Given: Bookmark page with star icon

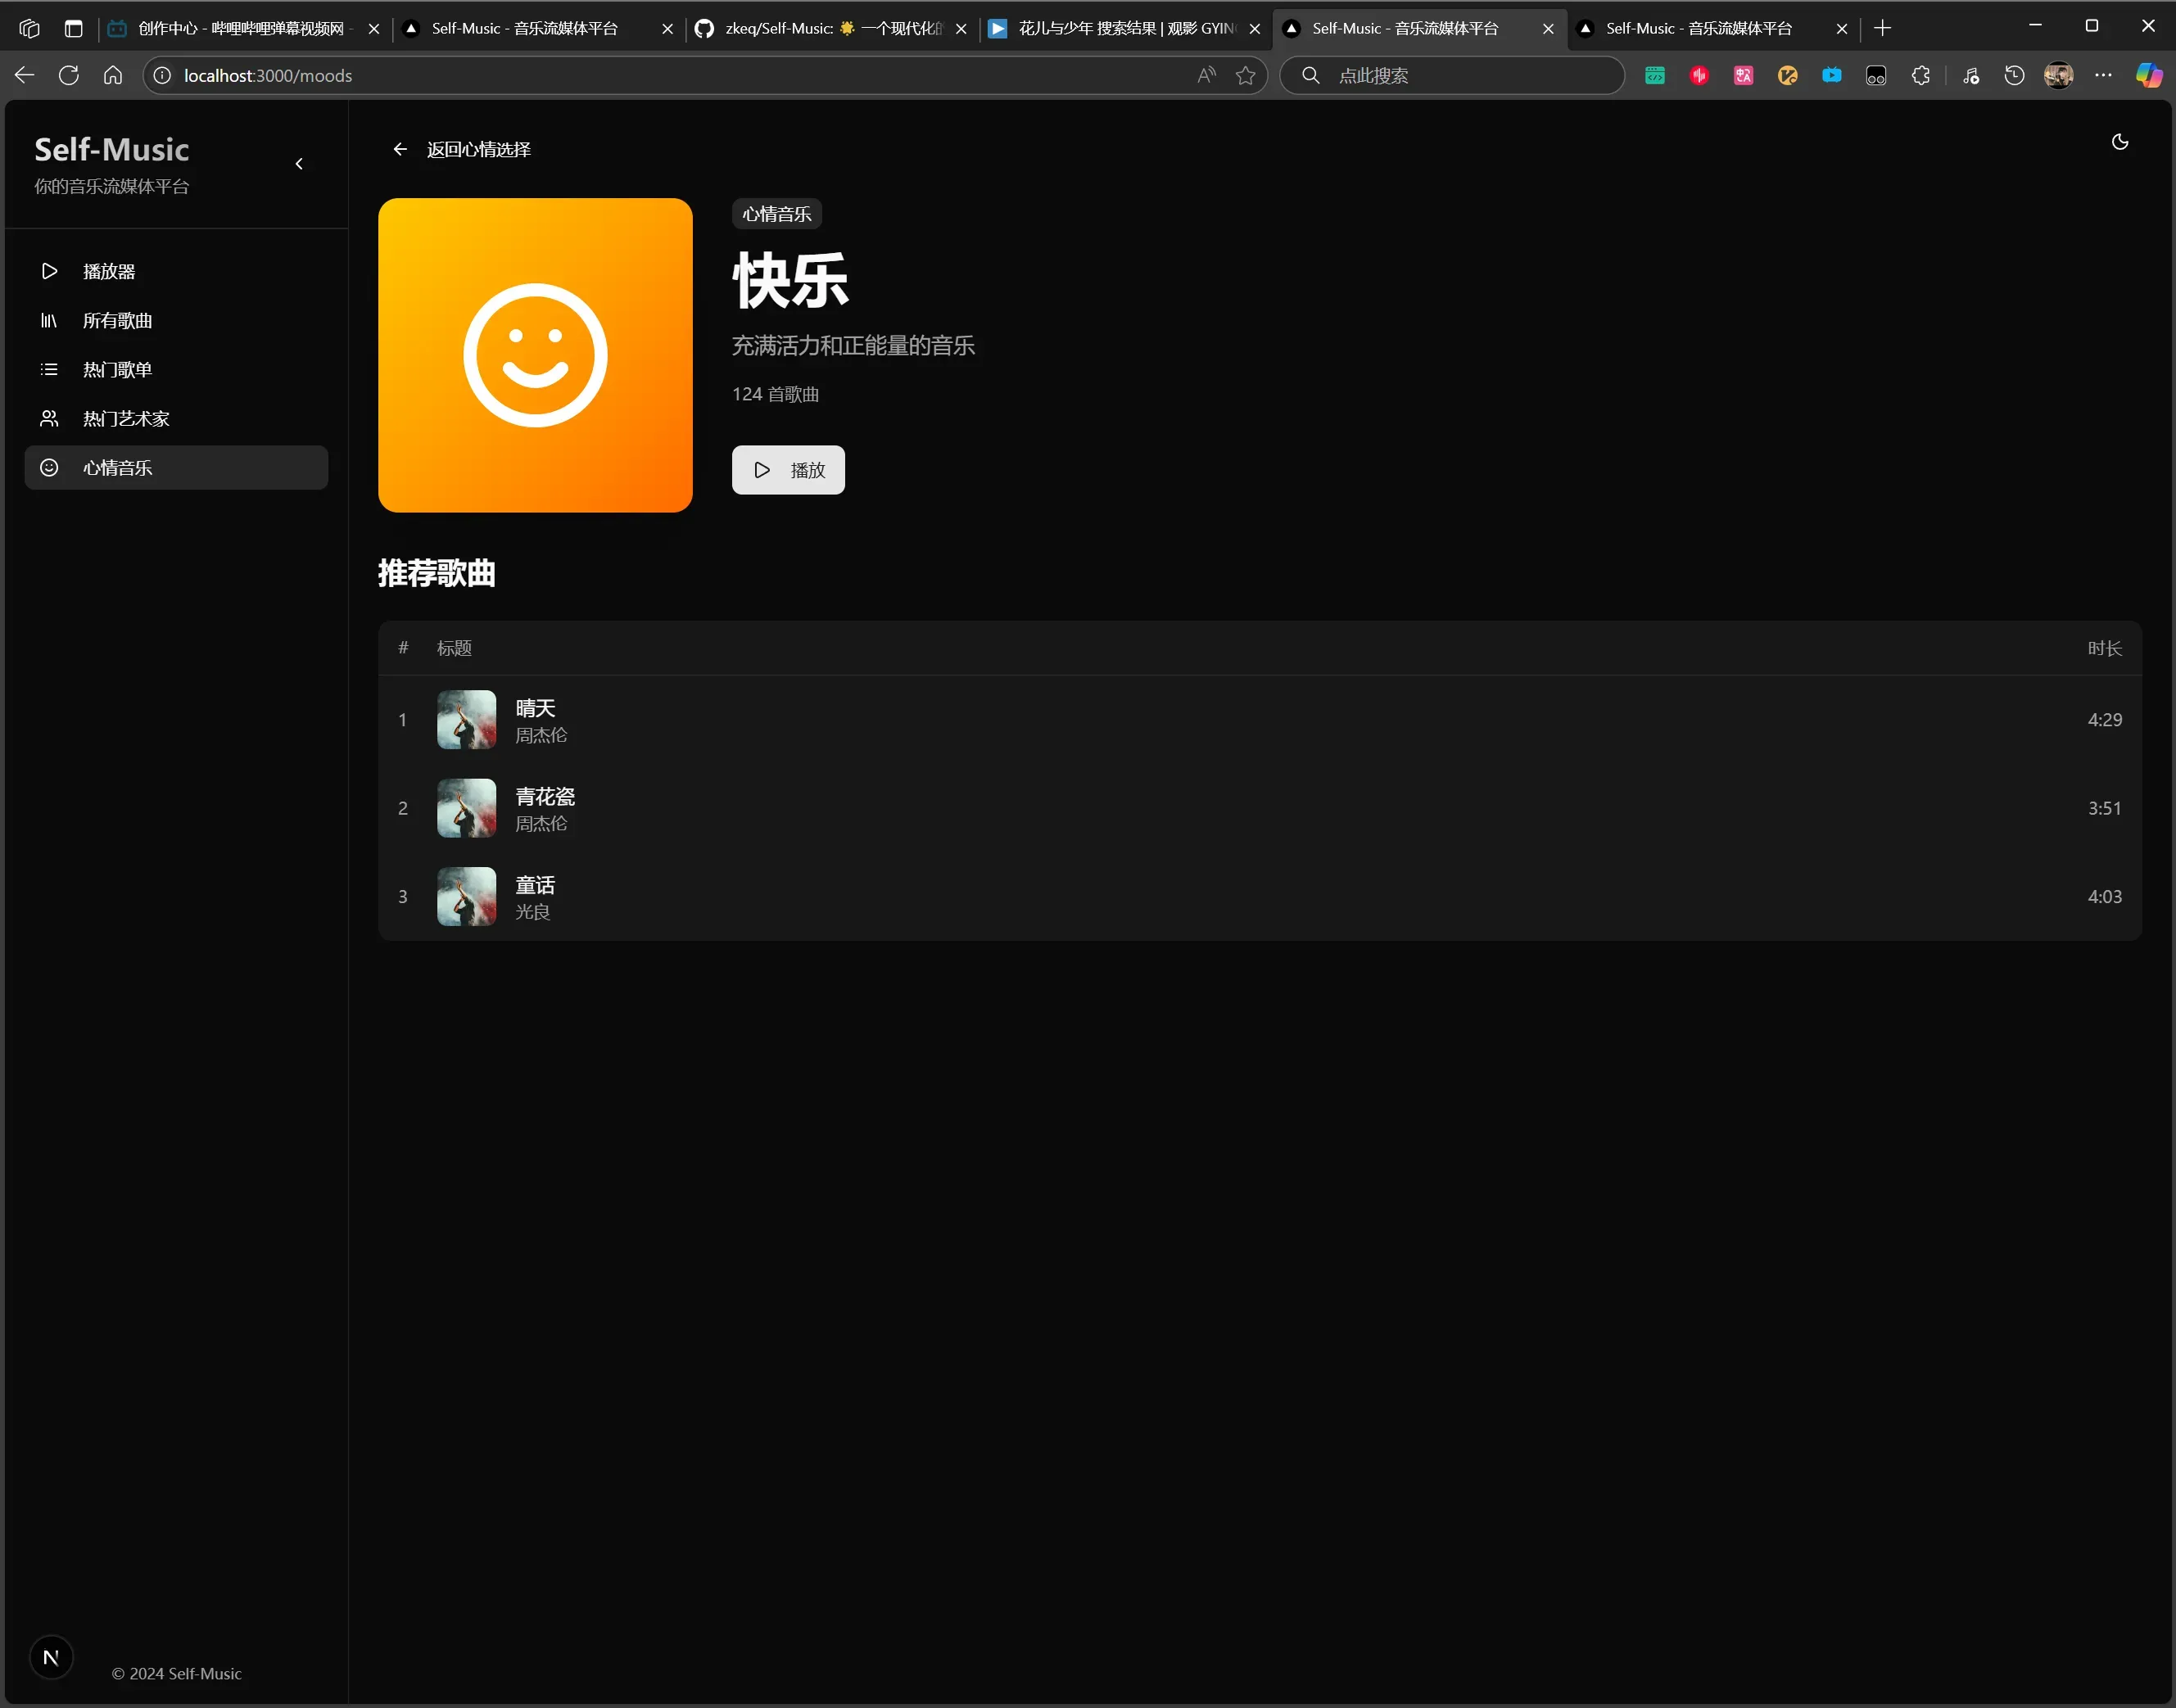Looking at the screenshot, I should [x=1245, y=75].
